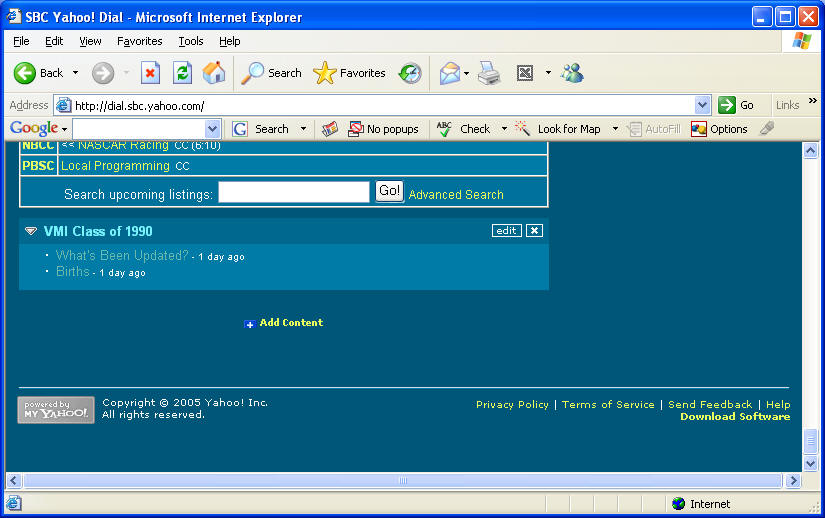Click the Go! listings search button

click(x=389, y=191)
